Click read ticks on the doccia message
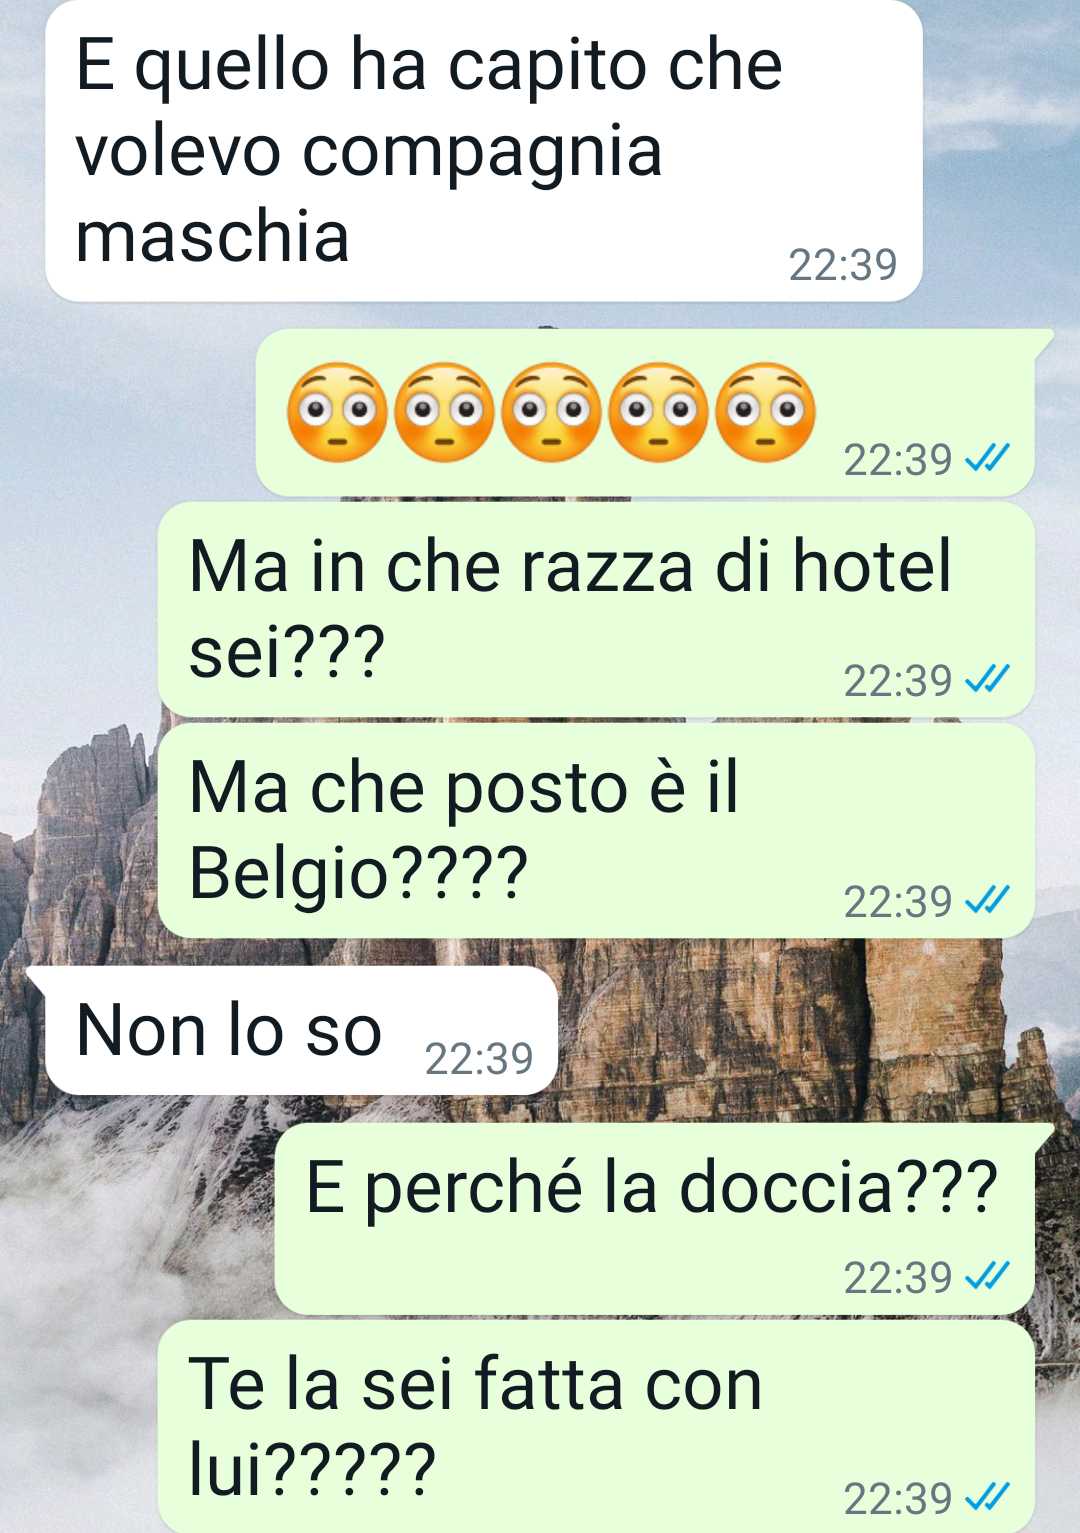The height and width of the screenshot is (1533, 1080). point(987,1277)
